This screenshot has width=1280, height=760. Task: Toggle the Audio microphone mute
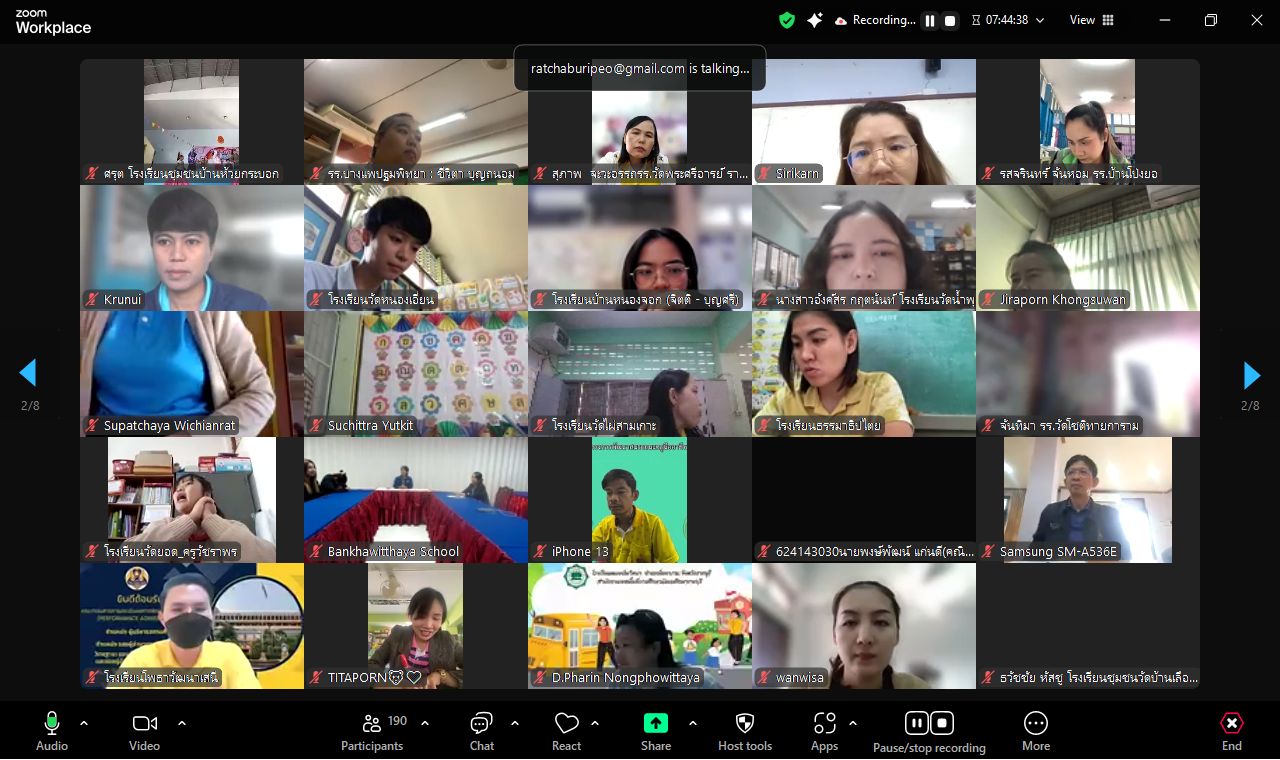(52, 731)
